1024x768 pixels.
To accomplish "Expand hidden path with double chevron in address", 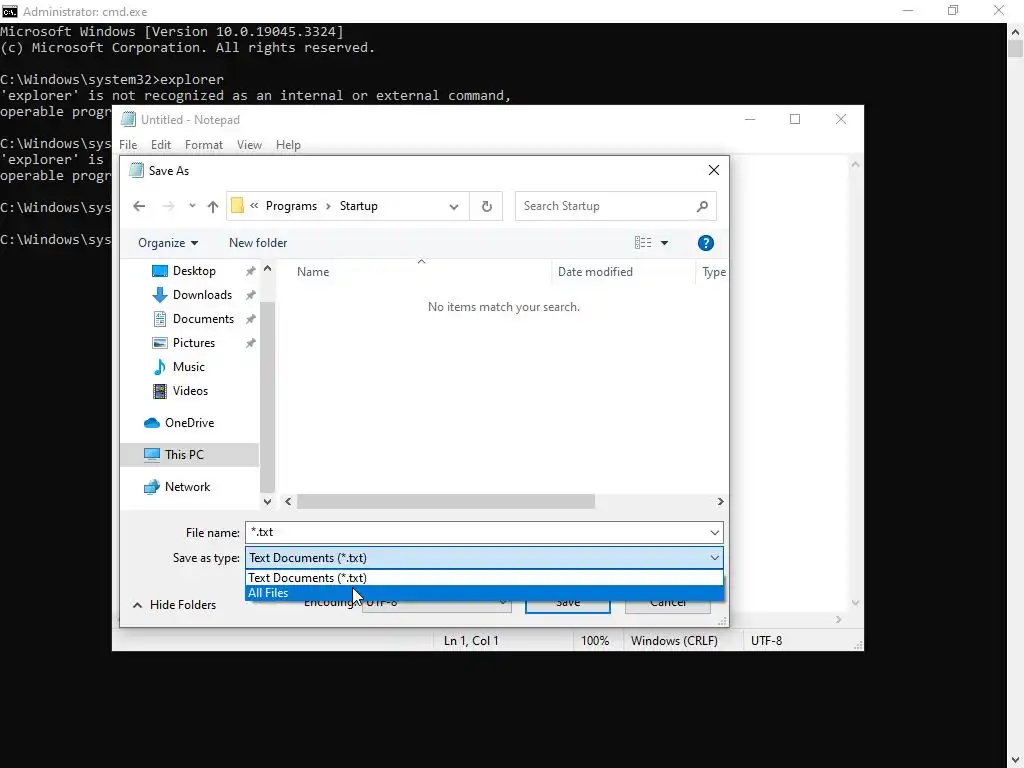I will click(x=254, y=206).
